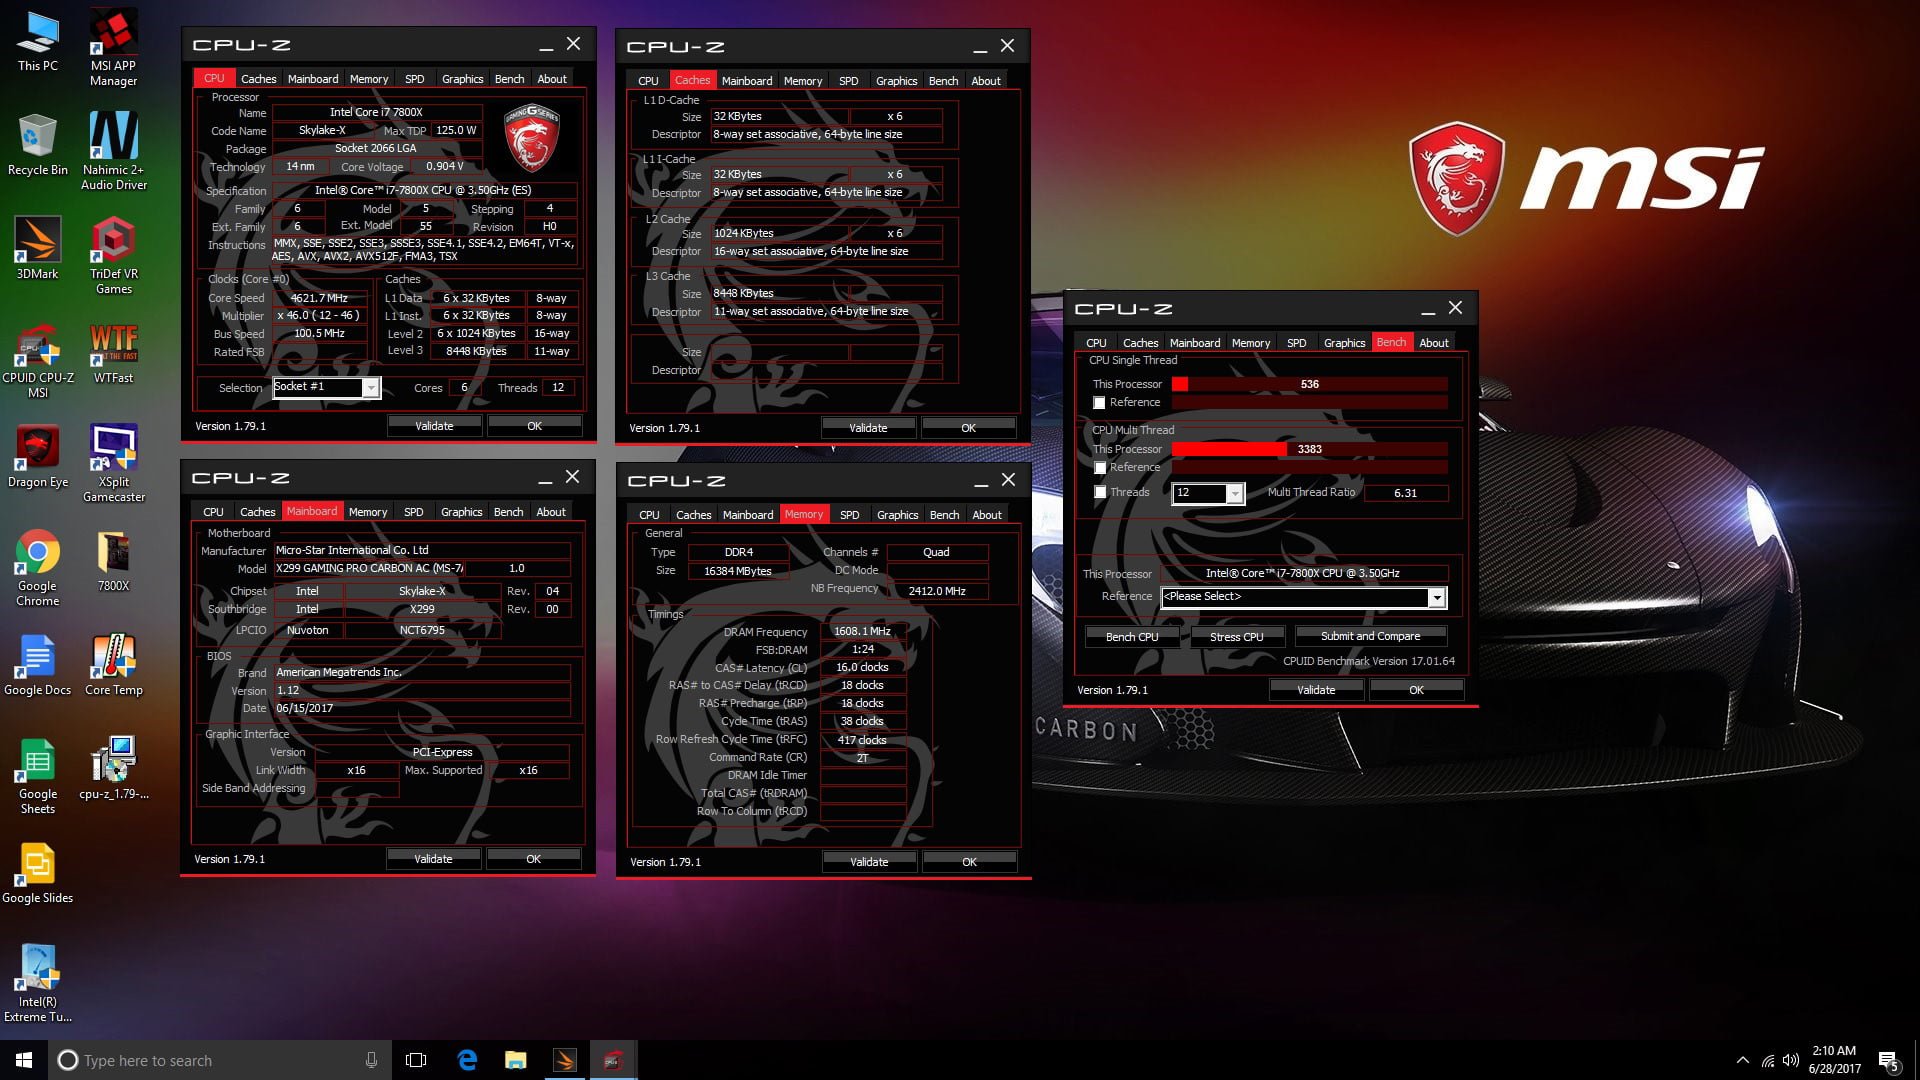
Task: Enable the Single Thread Reference checkbox
Action: point(1099,403)
